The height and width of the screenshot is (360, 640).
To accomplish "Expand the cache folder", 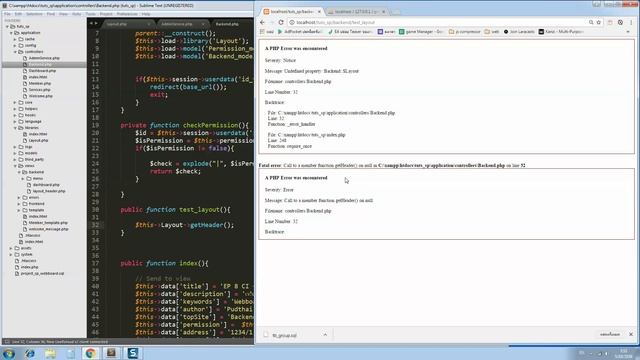I will tap(15, 39).
